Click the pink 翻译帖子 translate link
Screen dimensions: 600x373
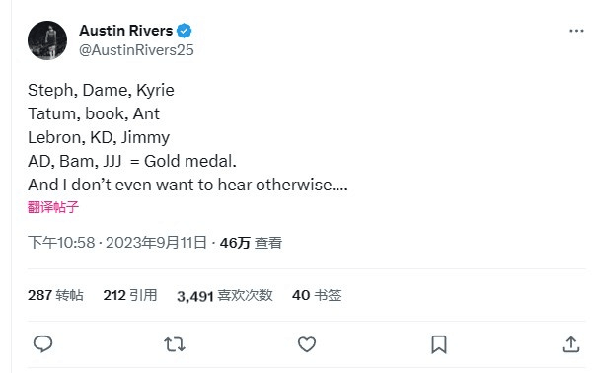point(54,207)
